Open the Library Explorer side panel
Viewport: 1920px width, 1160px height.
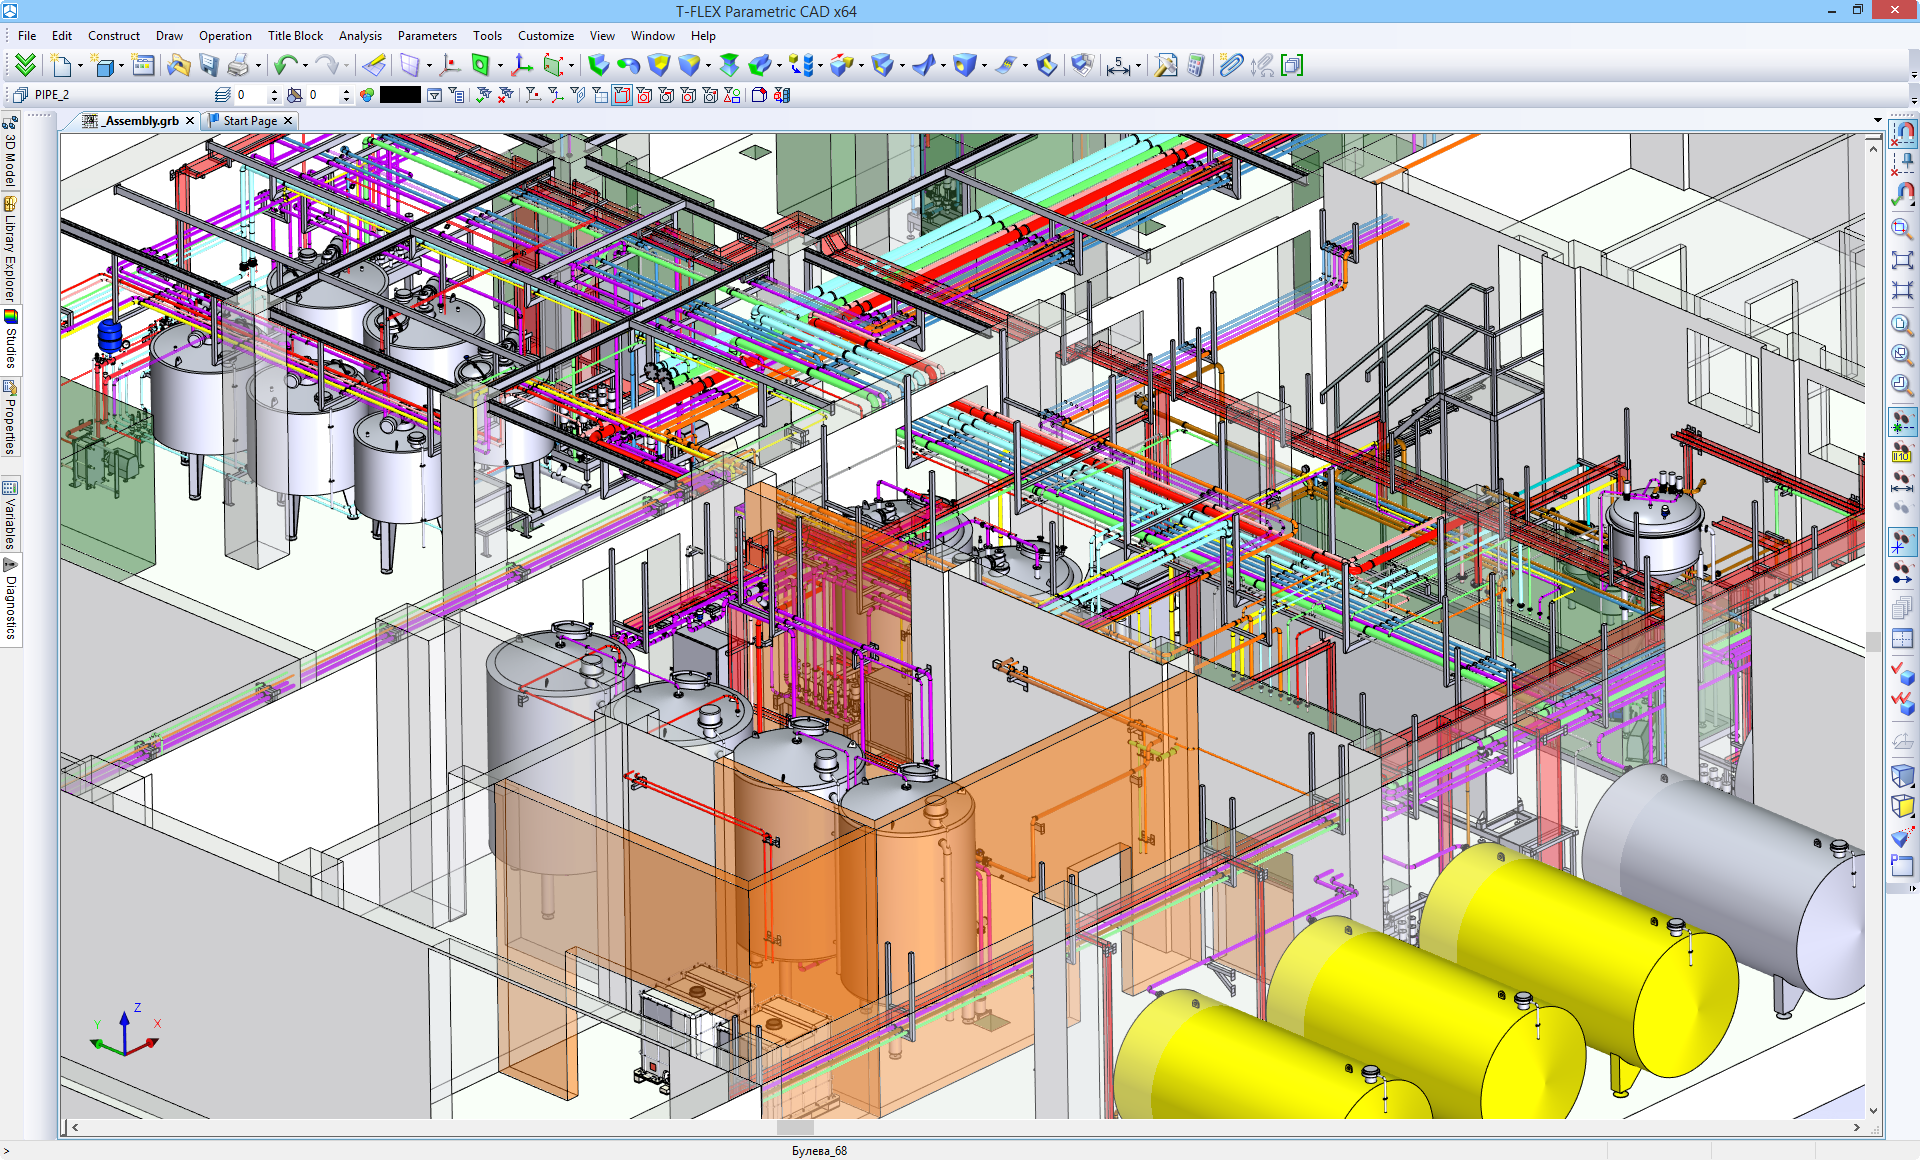coord(11,249)
